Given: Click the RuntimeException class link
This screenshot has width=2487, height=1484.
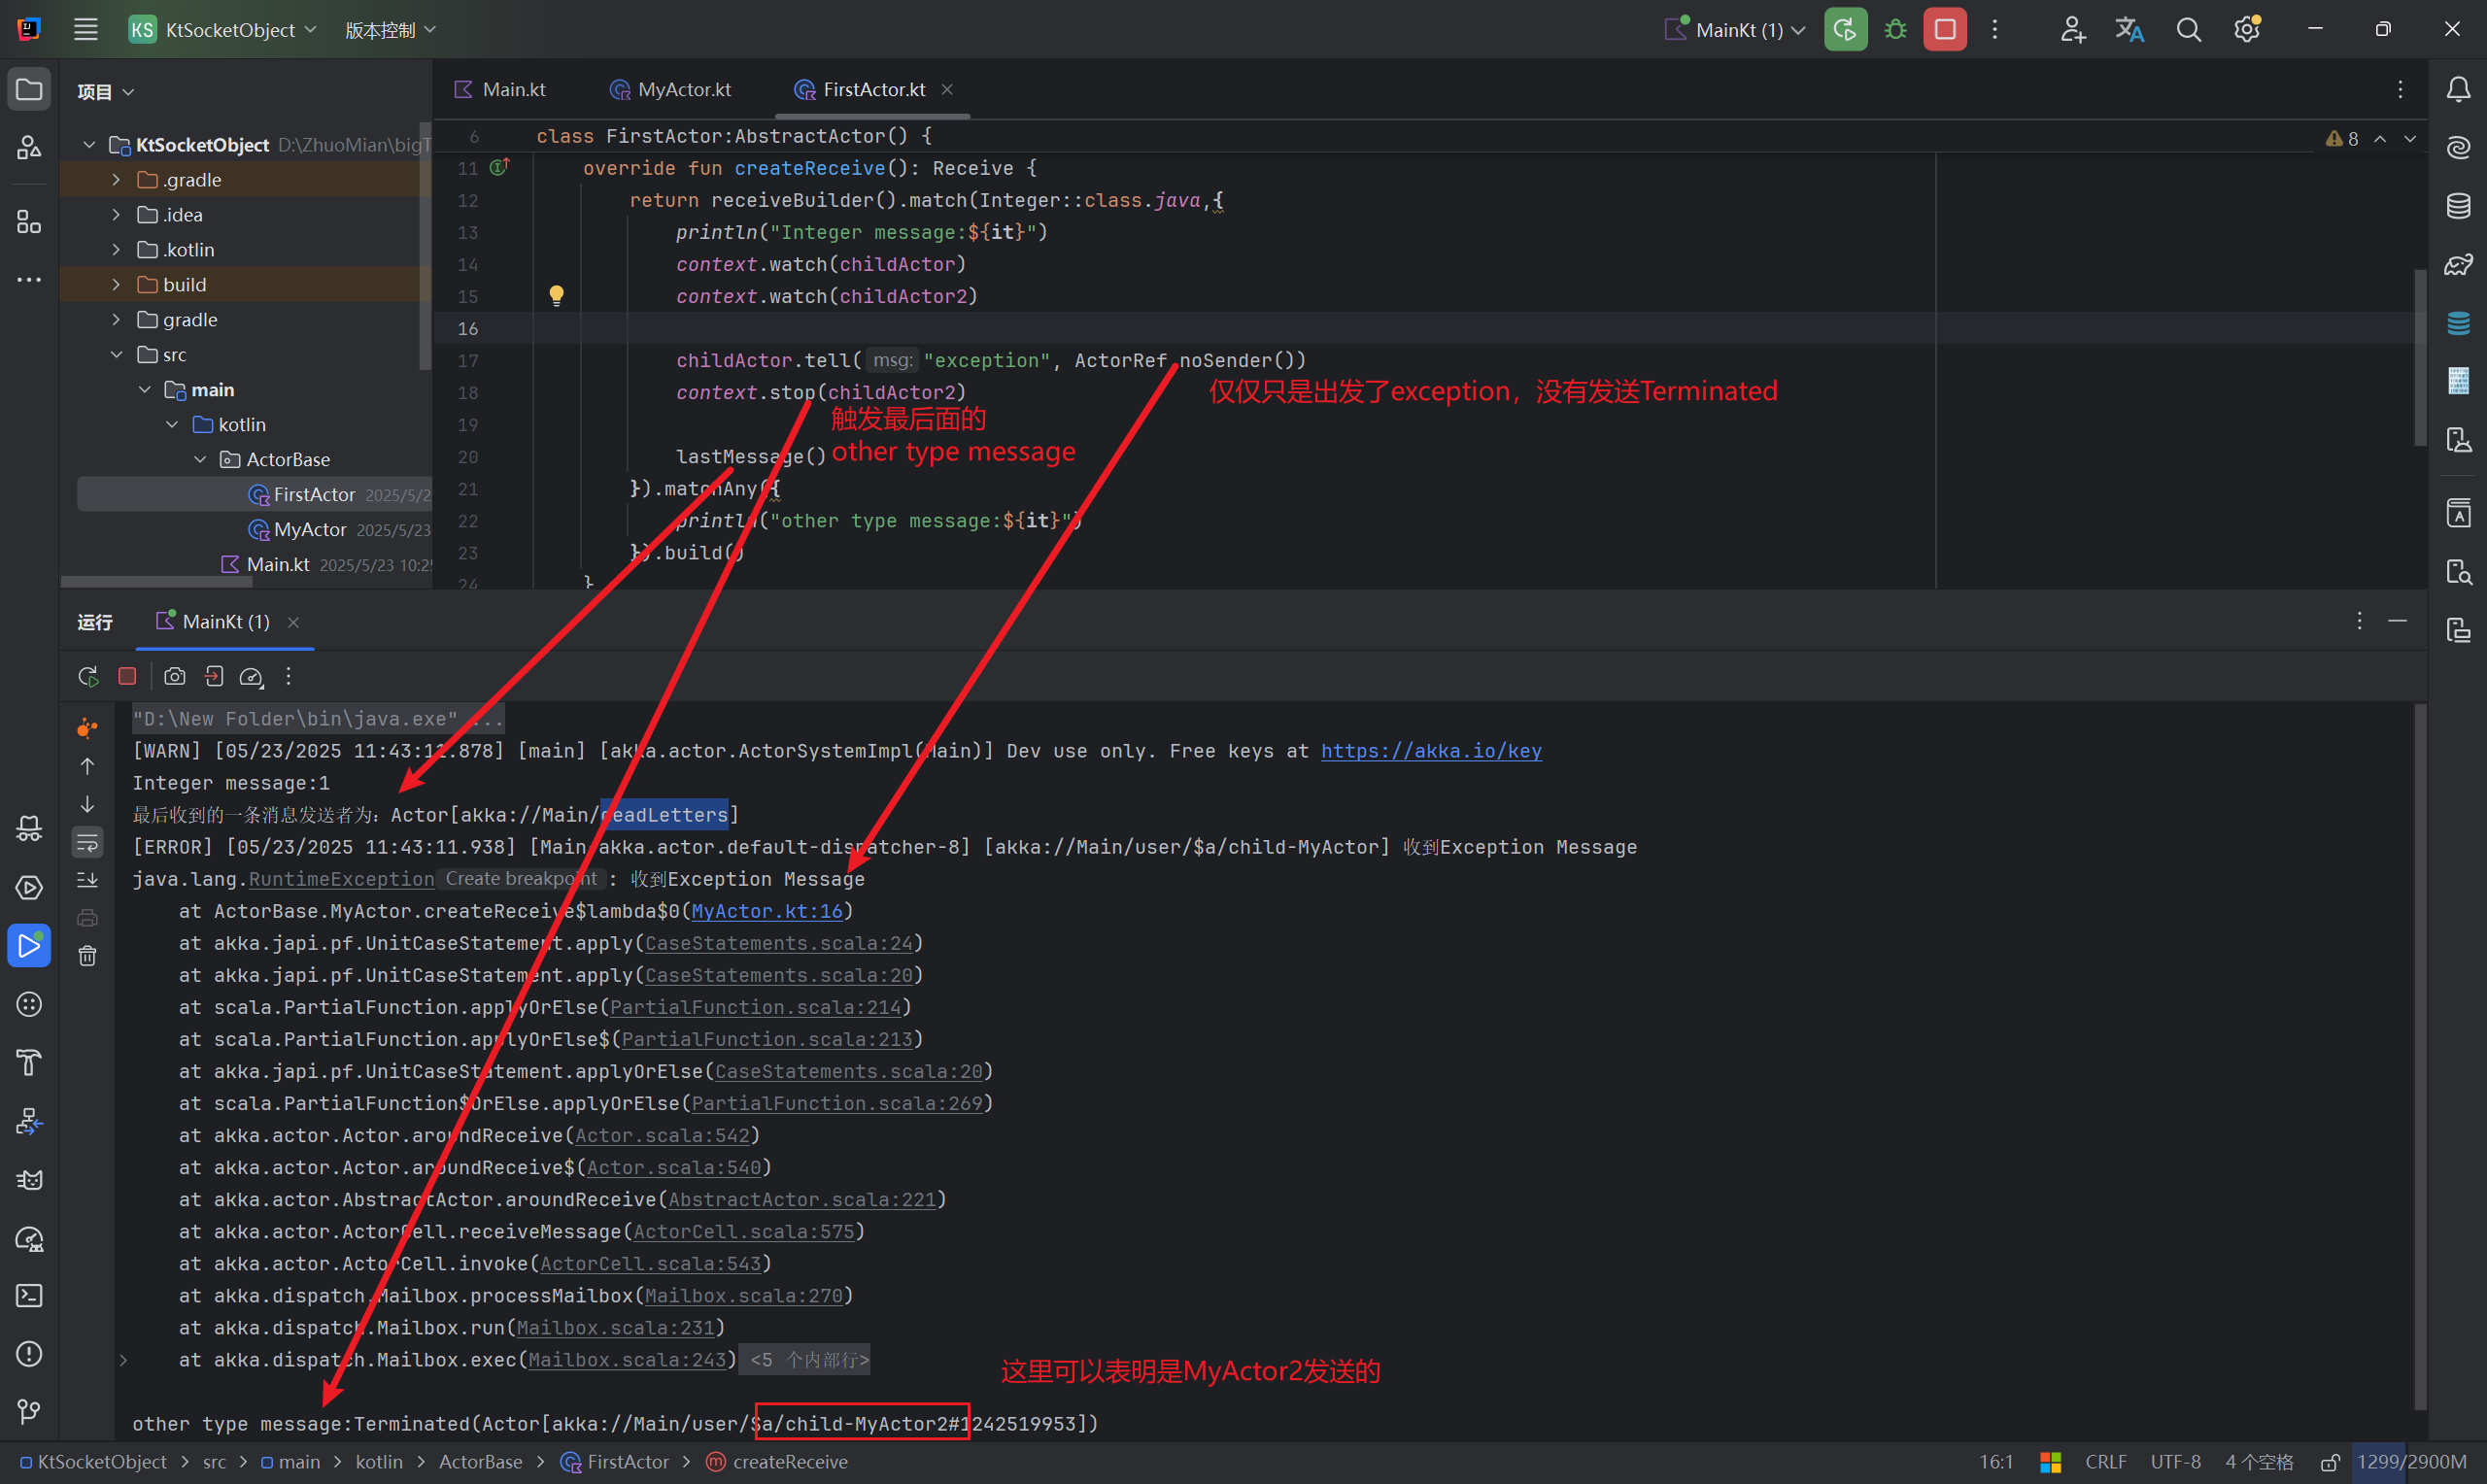Looking at the screenshot, I should tap(341, 879).
